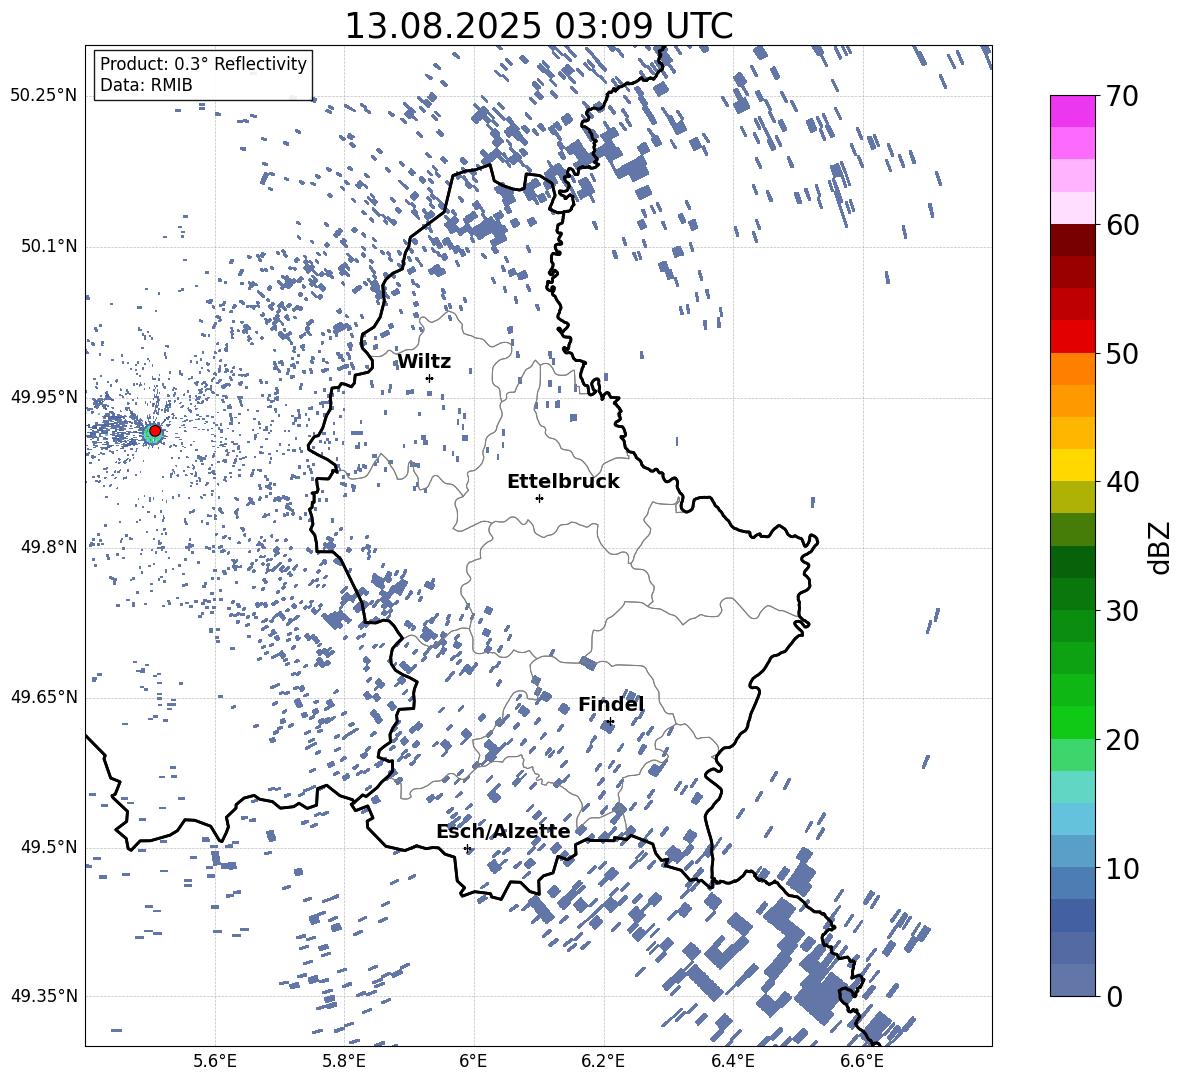Viewport: 1184px width, 1081px height.
Task: Click the 49.95°N latitude label
Action: [x=44, y=398]
